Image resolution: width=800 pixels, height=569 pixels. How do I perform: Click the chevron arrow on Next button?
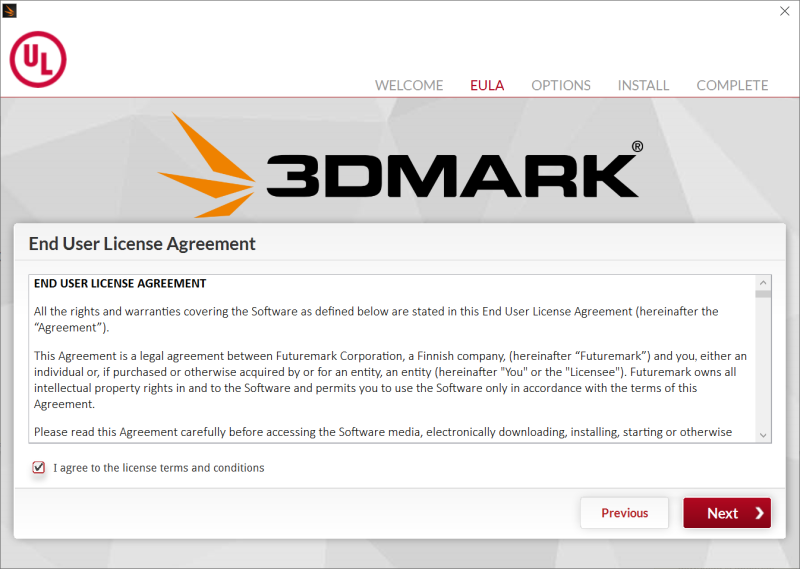tap(759, 513)
